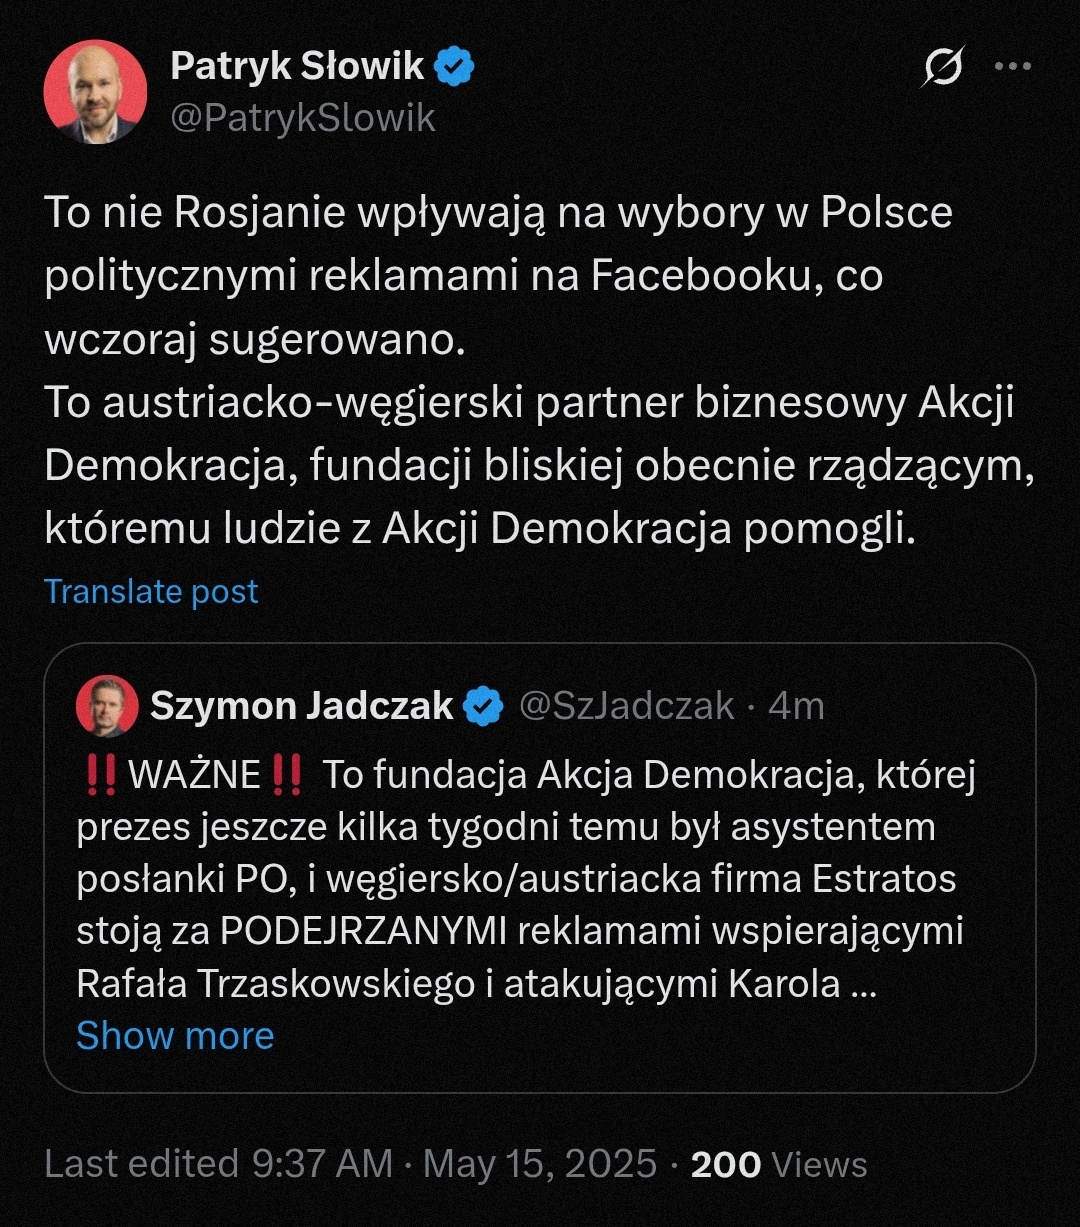Click the main post text about Rosjanie
1080x1227 pixels.
[x=540, y=372]
